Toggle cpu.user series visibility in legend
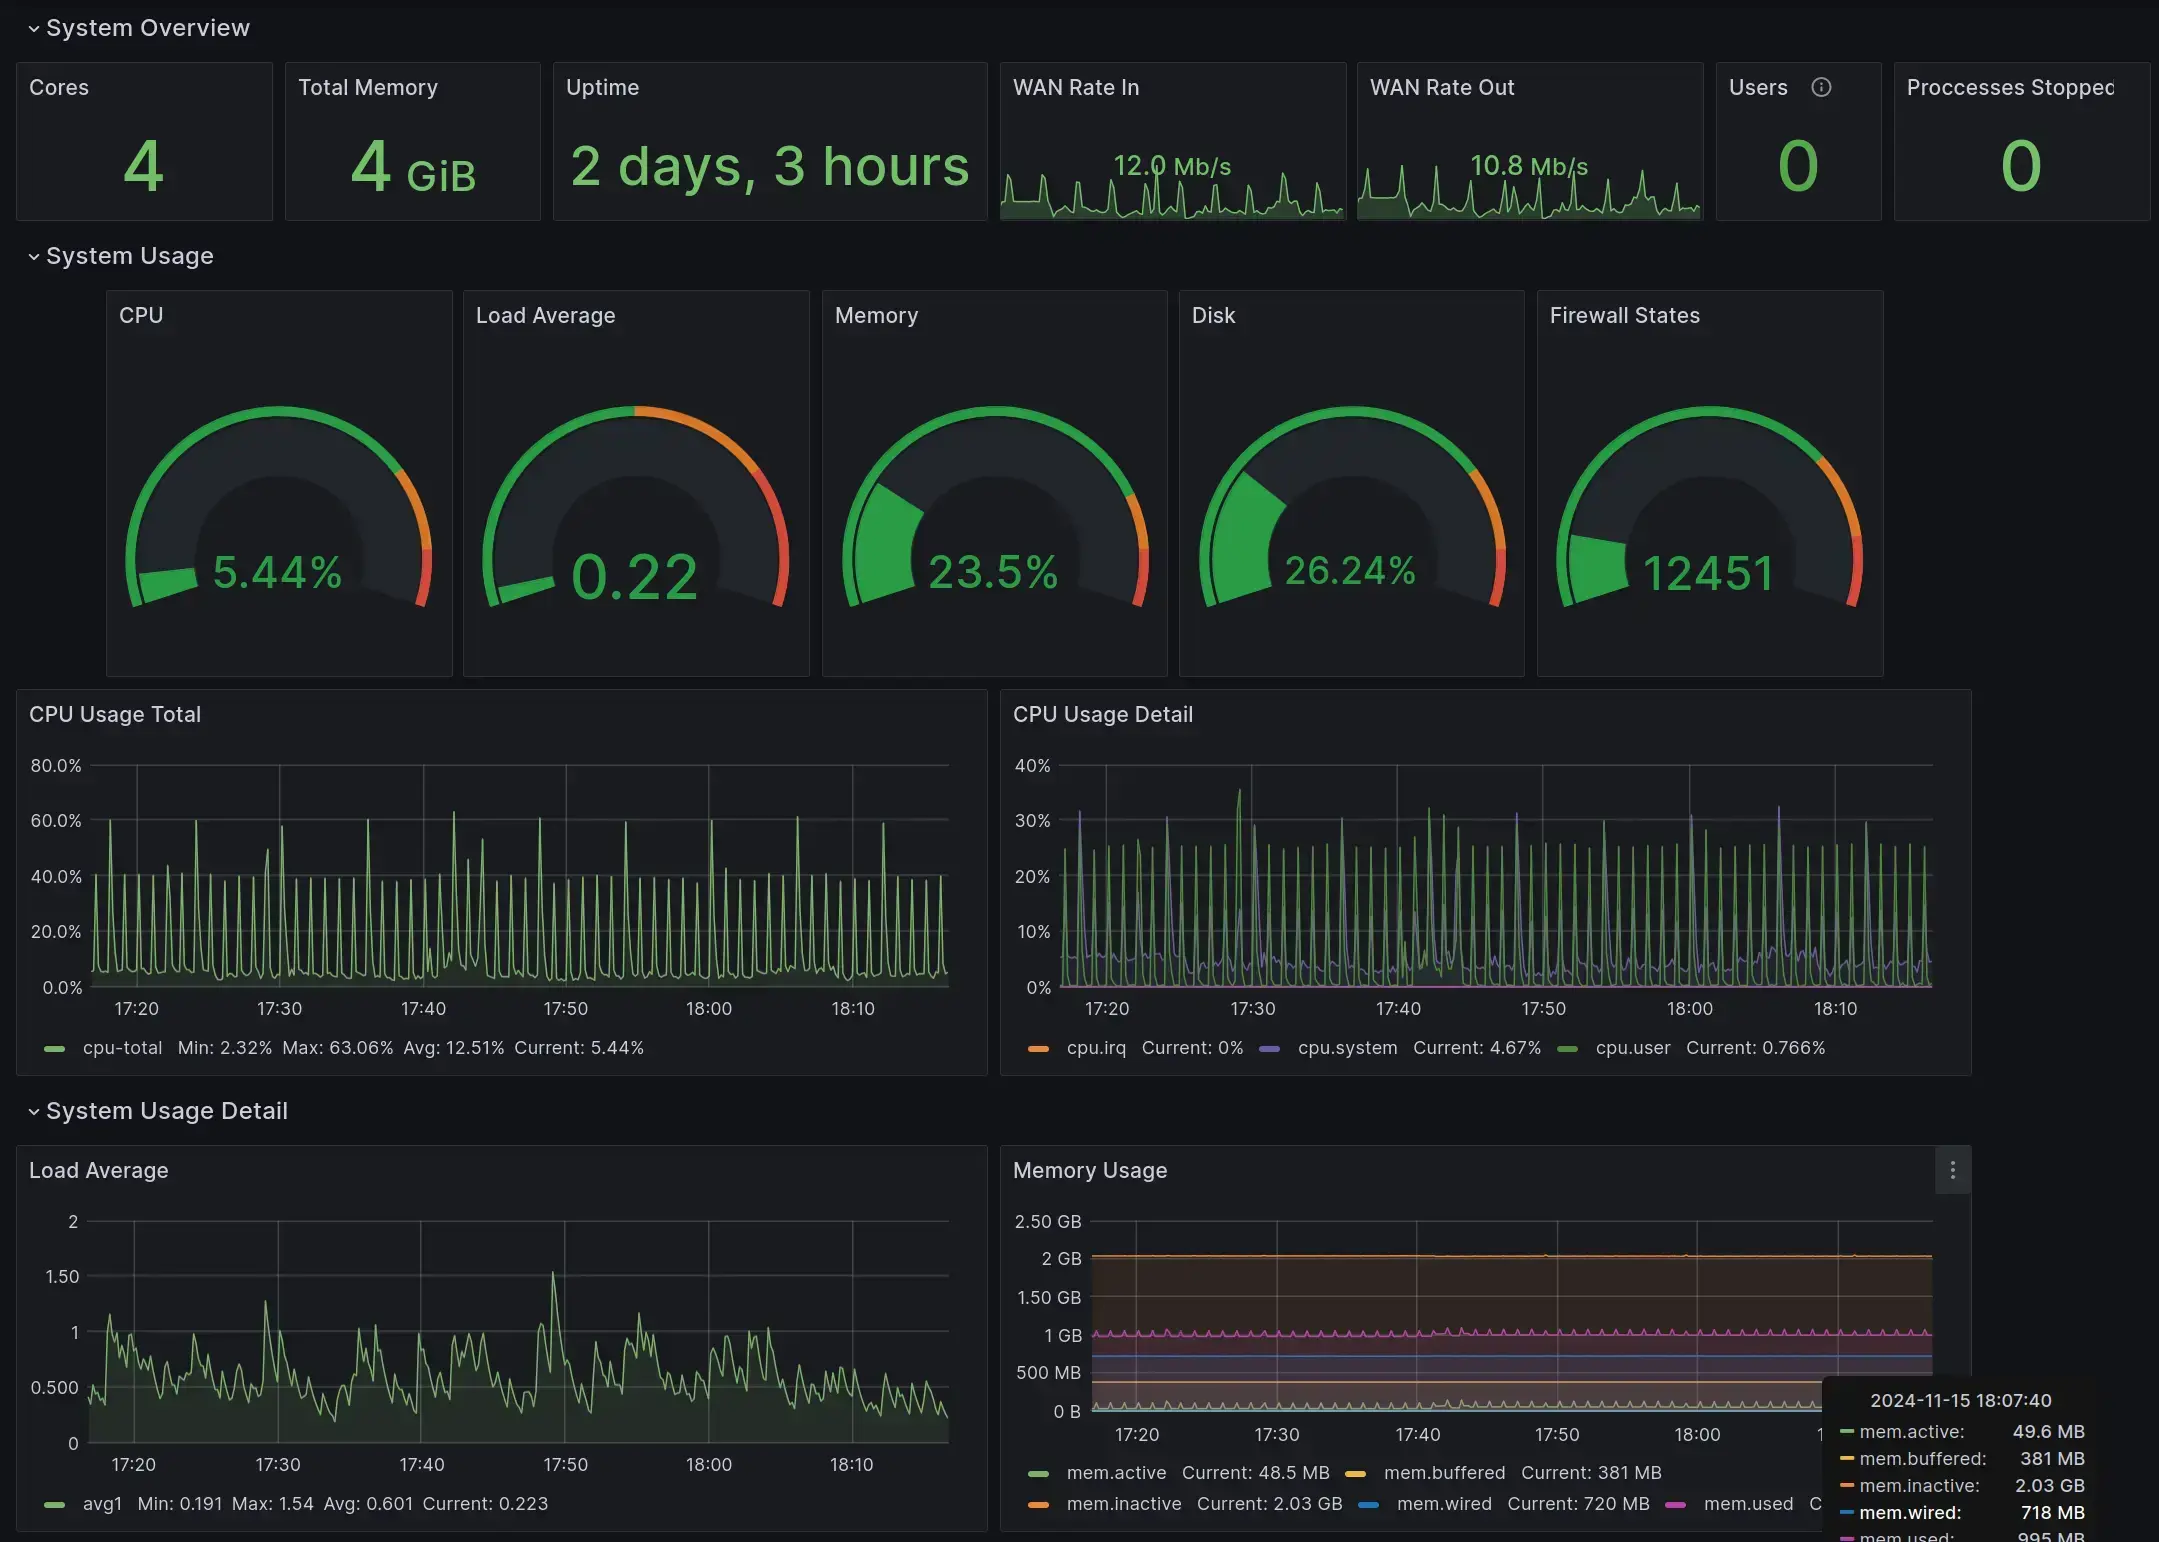 click(1633, 1048)
